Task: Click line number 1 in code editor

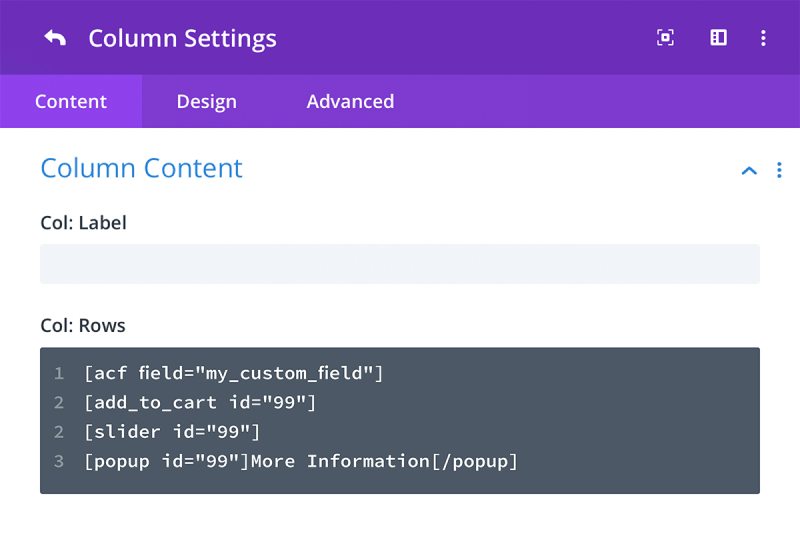Action: pyautogui.click(x=59, y=373)
